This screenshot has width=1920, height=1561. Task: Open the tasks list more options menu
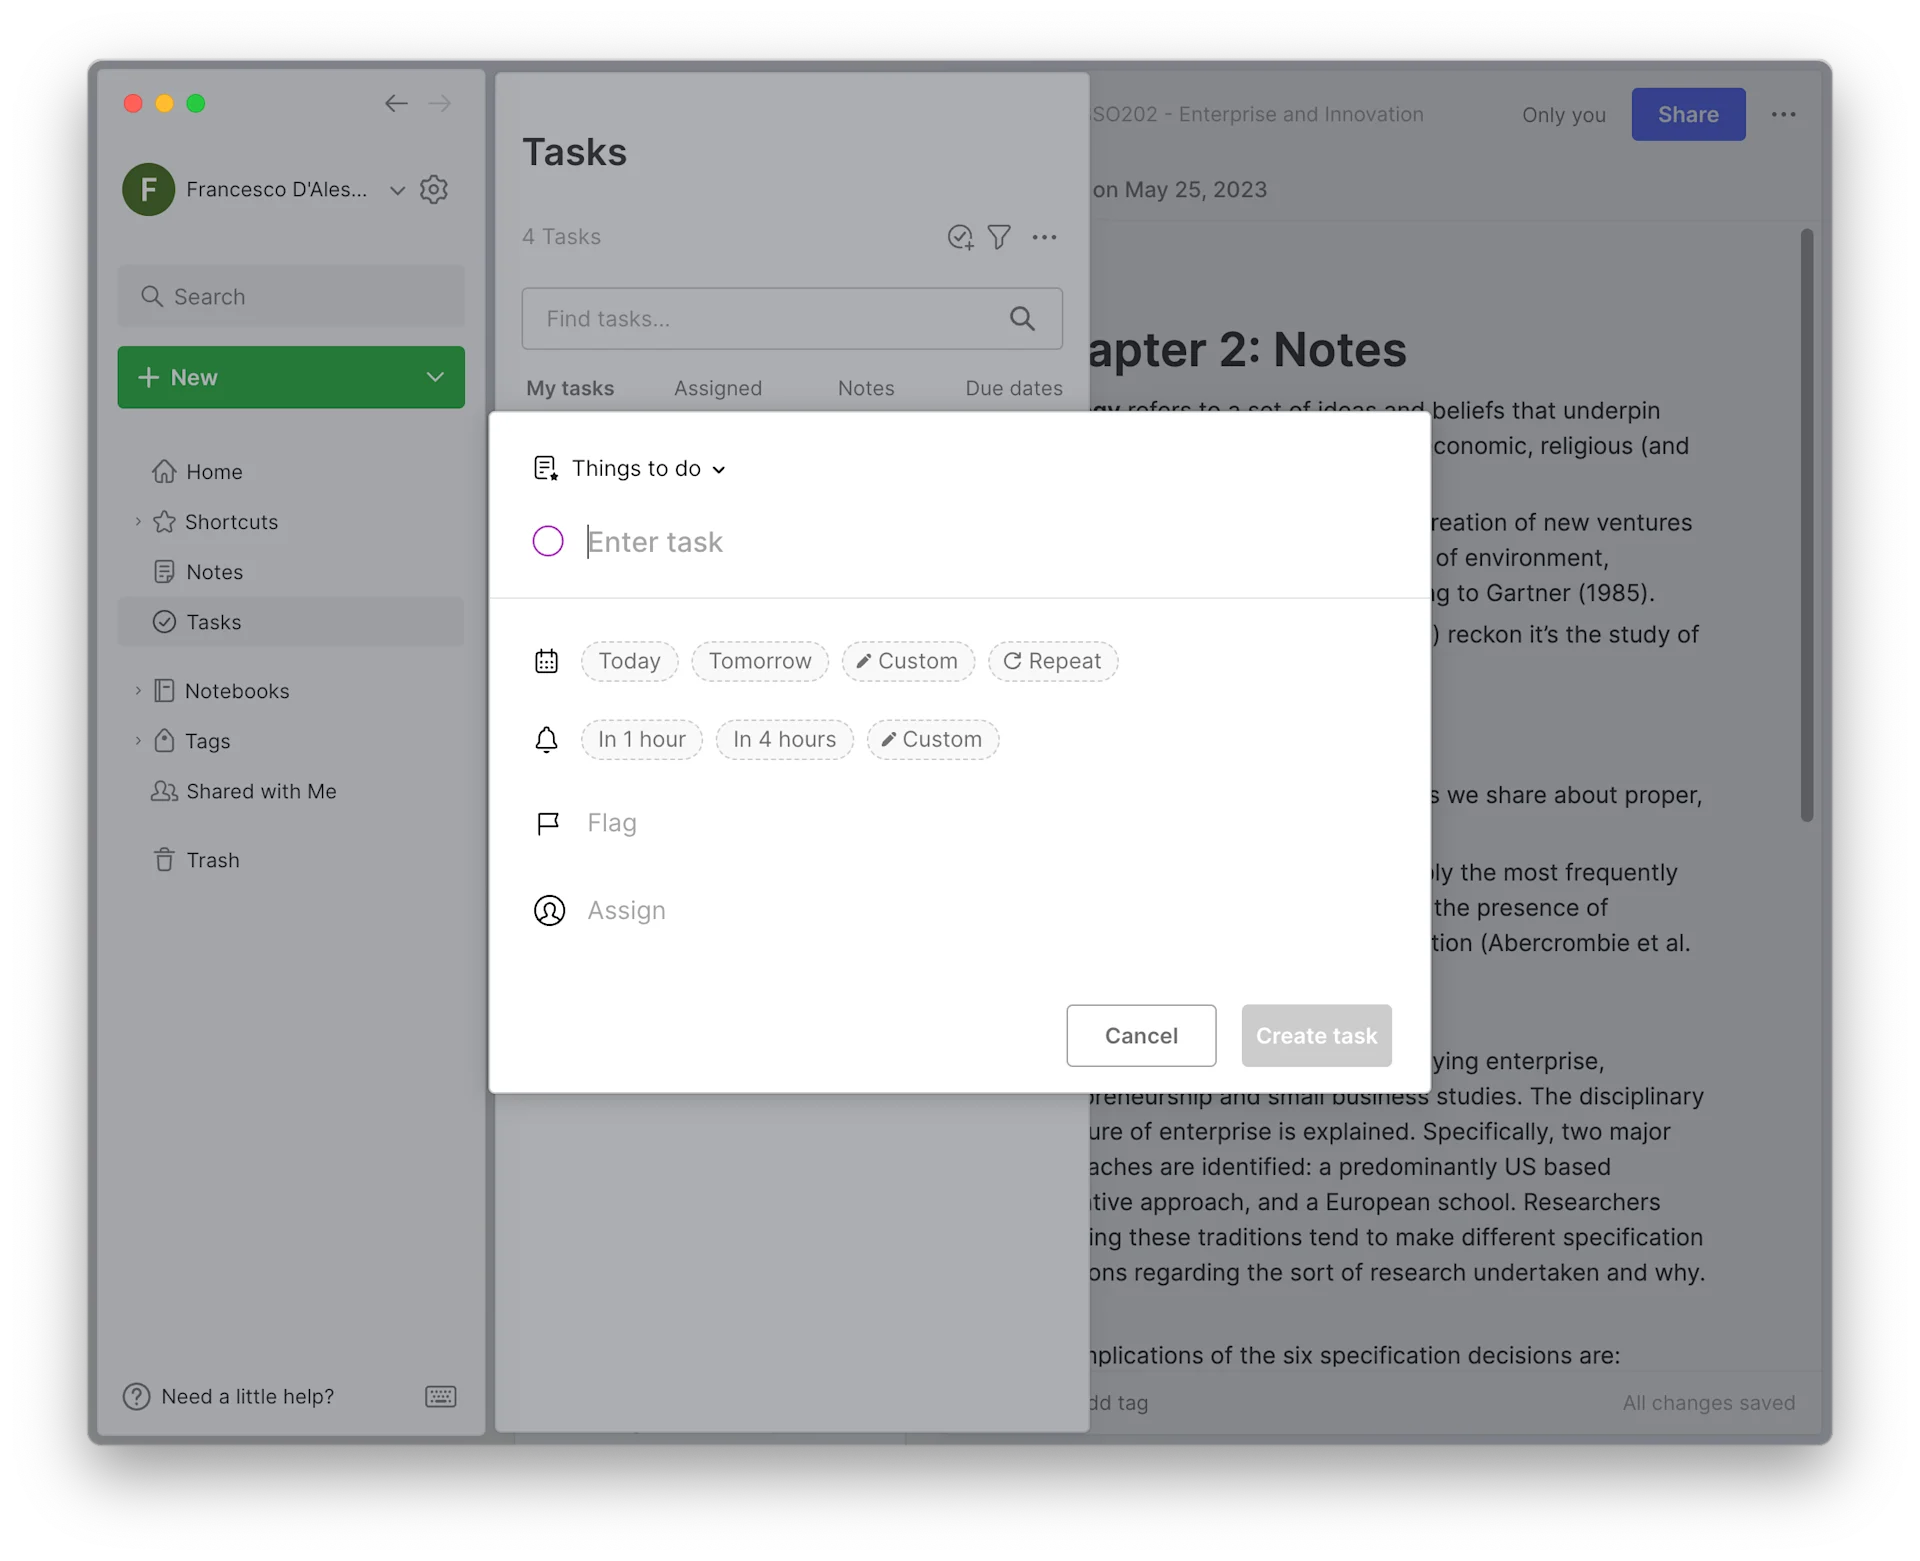[x=1044, y=237]
